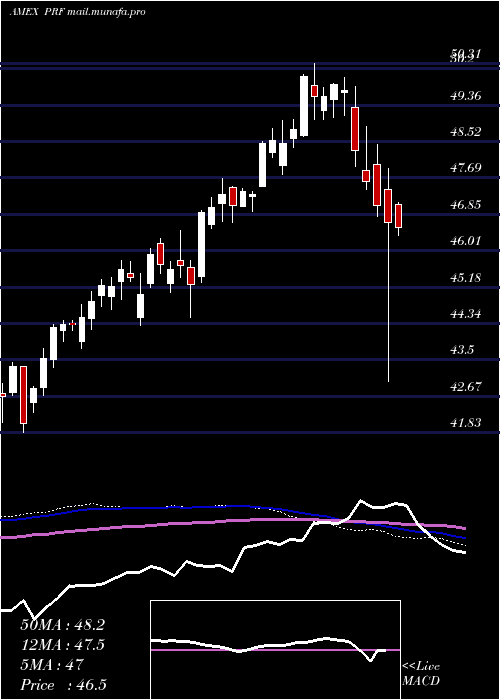Image resolution: width=500 pixels, height=700 pixels.
Task: Click the tall white candle peaking near 50
Action: 304,106
